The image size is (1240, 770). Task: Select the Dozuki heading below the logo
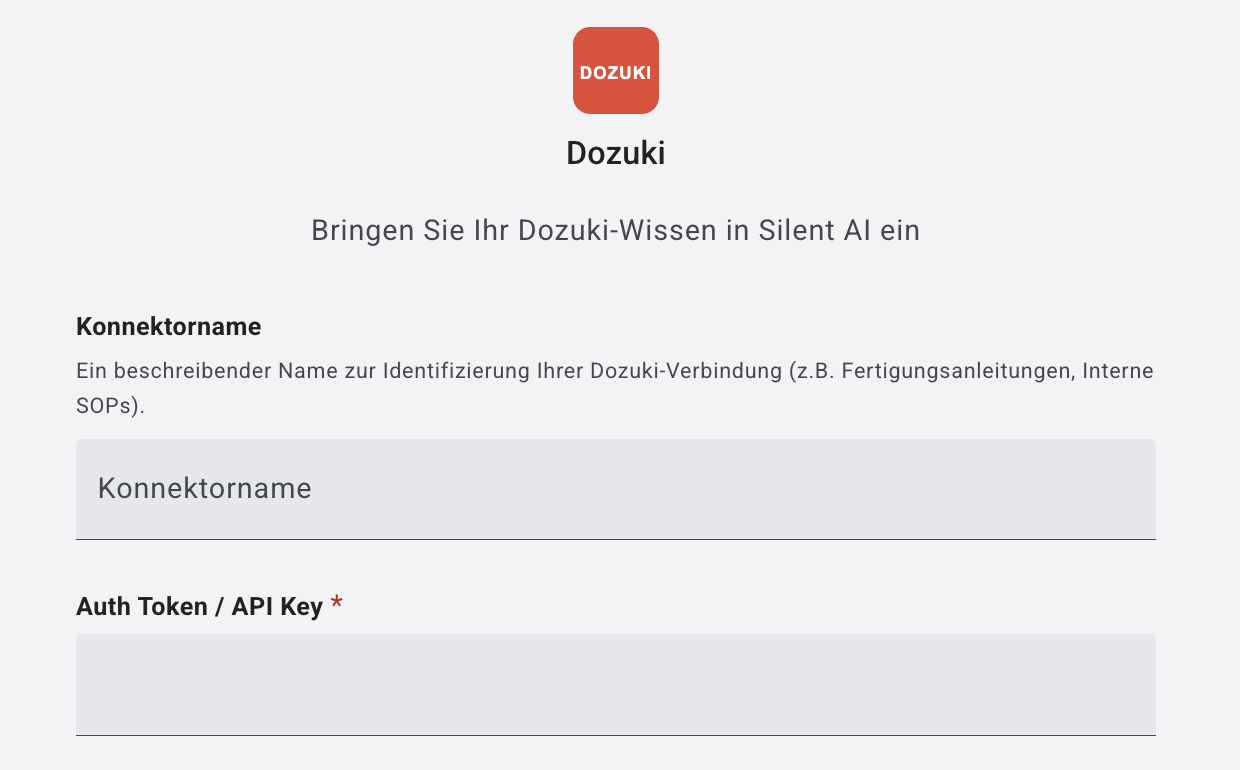pos(615,153)
